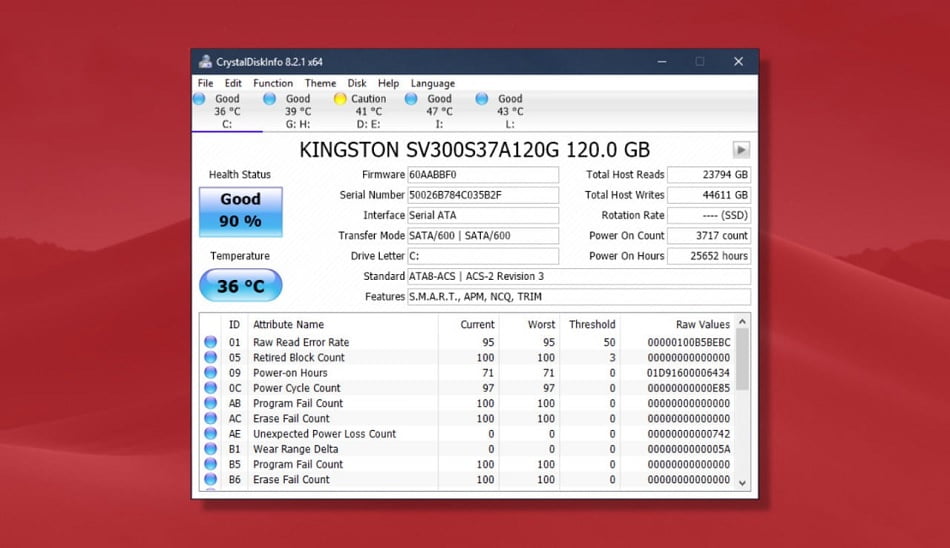Click Total Host Writes value 44611 GB
This screenshot has height=548, width=950.
tap(709, 195)
